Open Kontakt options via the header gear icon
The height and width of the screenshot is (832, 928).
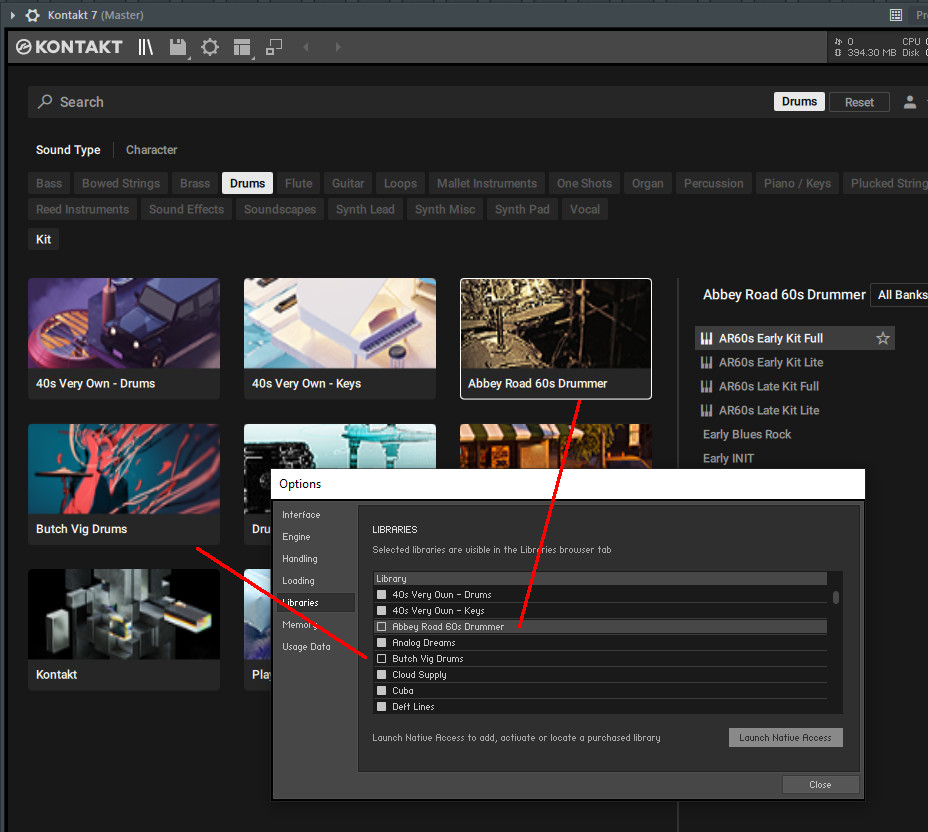(210, 47)
